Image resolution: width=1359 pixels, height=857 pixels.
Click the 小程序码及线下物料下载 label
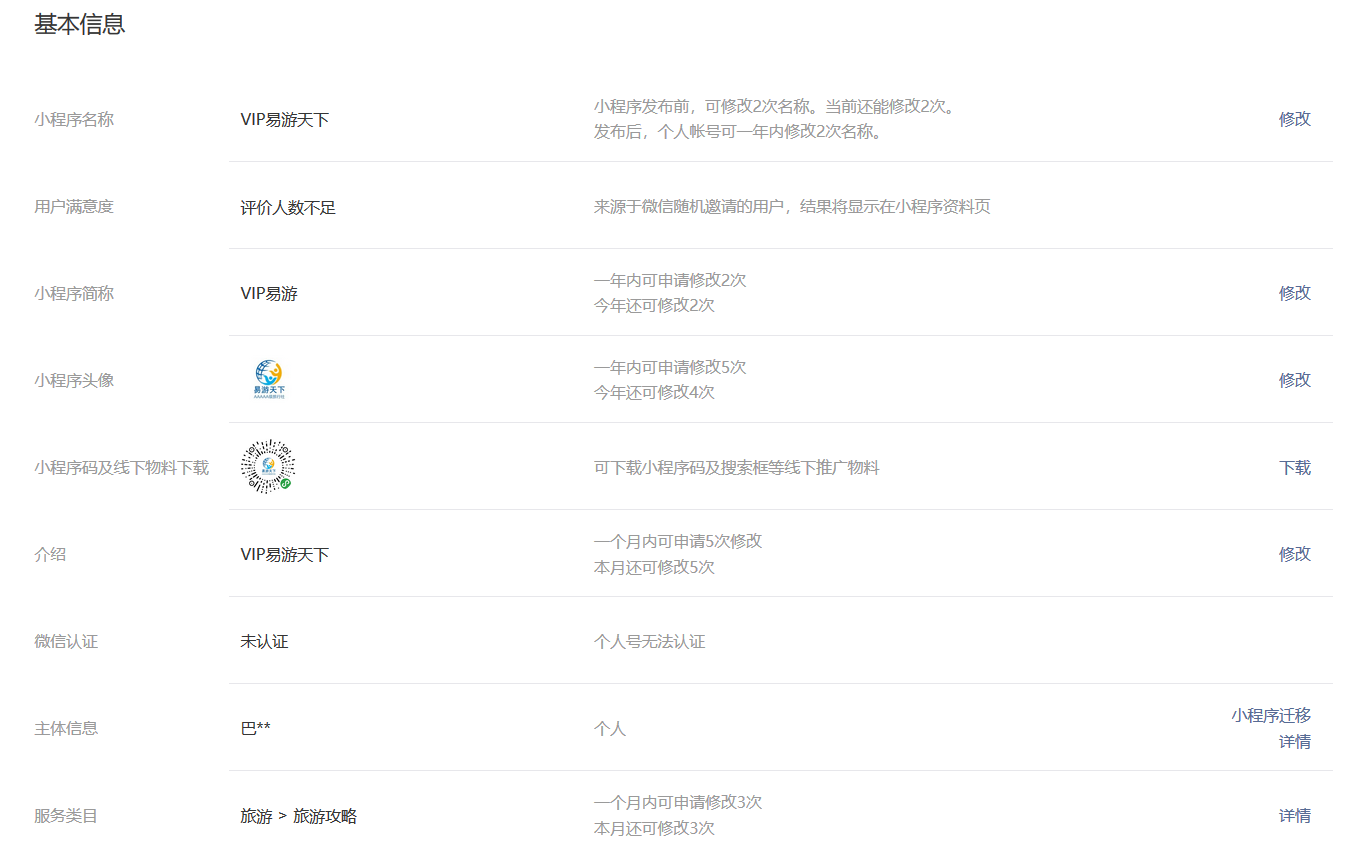click(122, 468)
